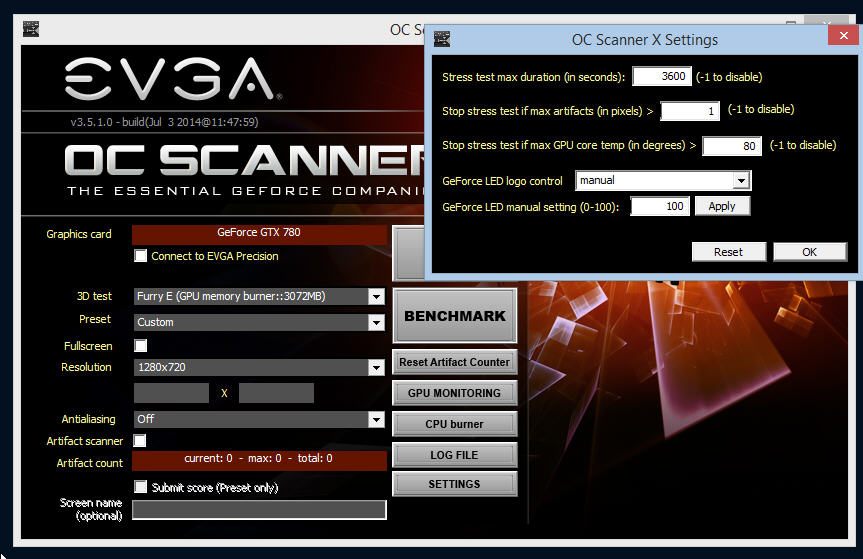This screenshot has height=559, width=863.
Task: Click OC Scanner main window title icon
Action: tap(31, 29)
